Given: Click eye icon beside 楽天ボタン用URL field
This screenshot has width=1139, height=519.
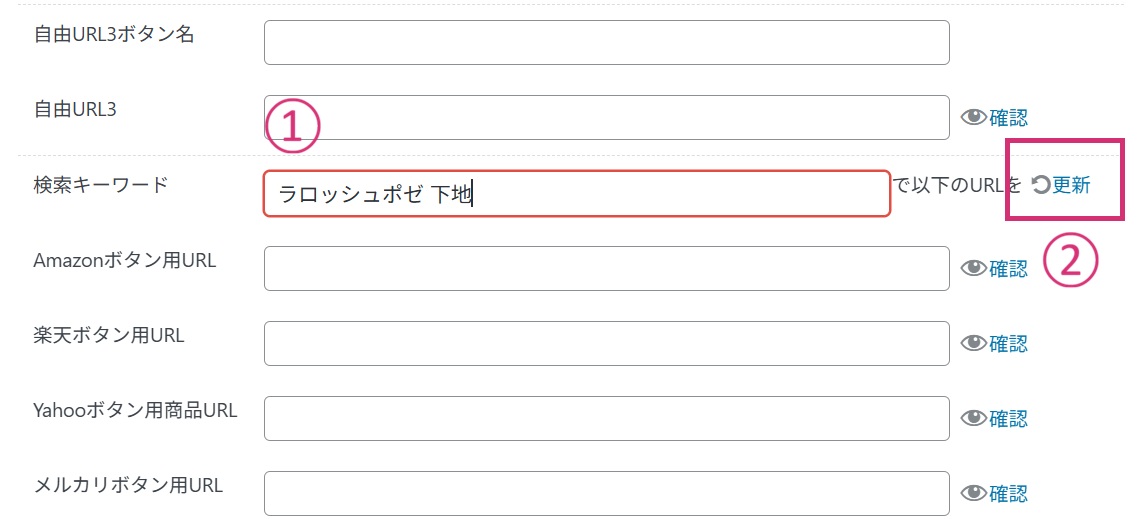Looking at the screenshot, I should pos(973,343).
